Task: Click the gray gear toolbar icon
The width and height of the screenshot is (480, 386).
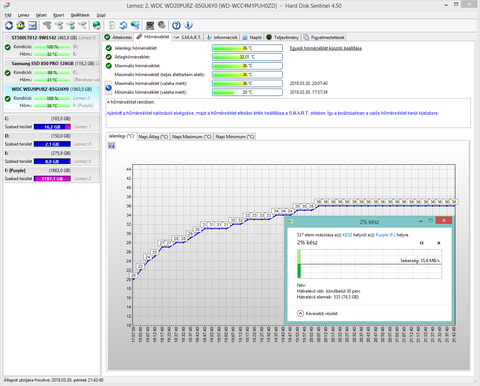Action: click(162, 25)
